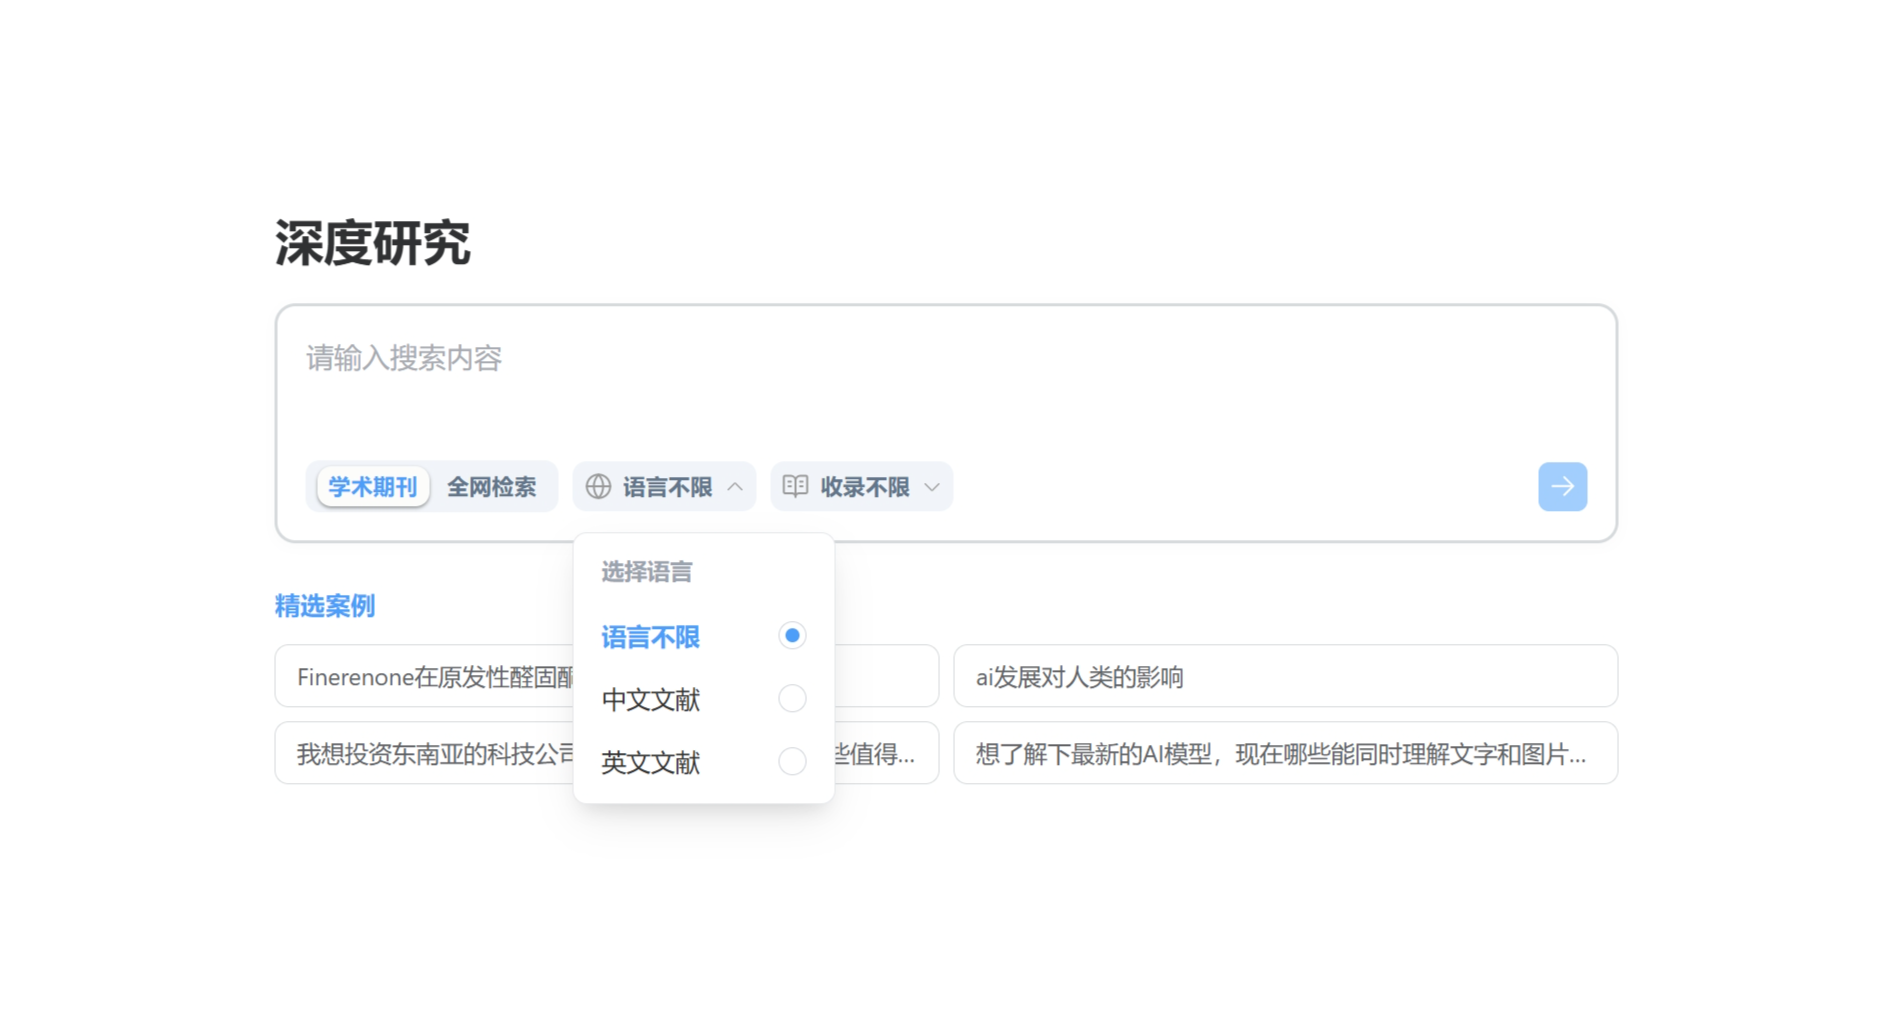1900x1009 pixels.
Task: Select the 学术期刊 tab
Action: click(x=372, y=487)
